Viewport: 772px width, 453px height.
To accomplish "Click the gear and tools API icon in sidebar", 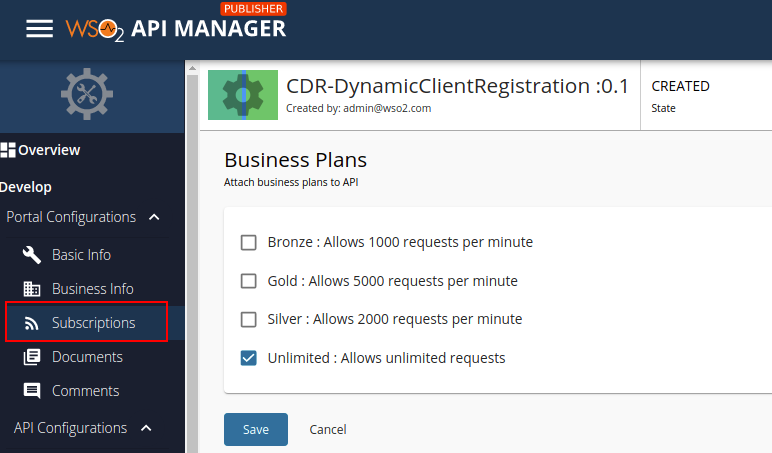I will 87,94.
